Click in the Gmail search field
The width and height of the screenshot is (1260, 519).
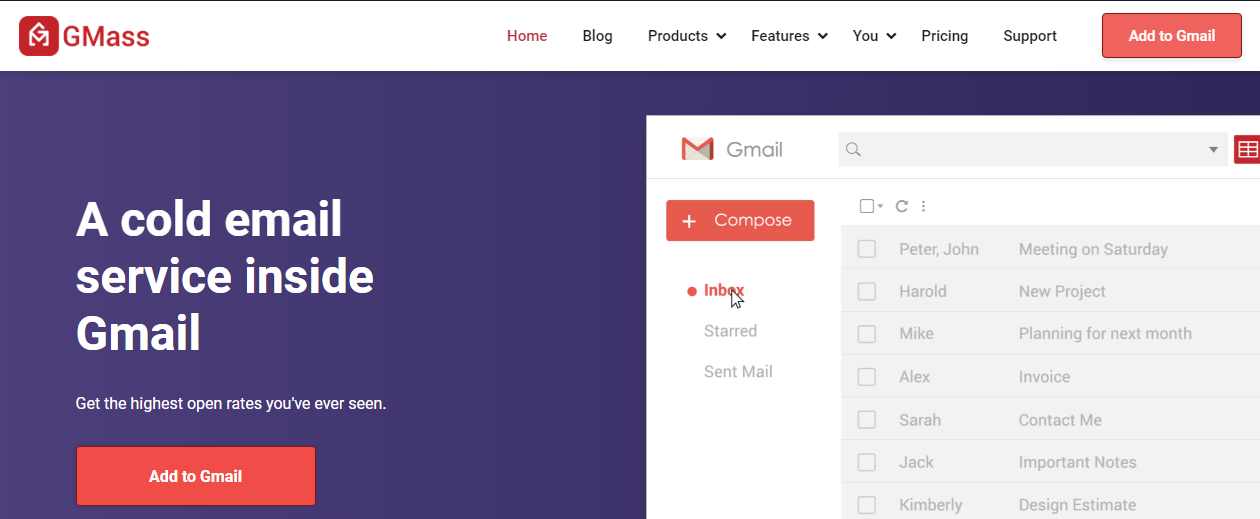click(1033, 150)
